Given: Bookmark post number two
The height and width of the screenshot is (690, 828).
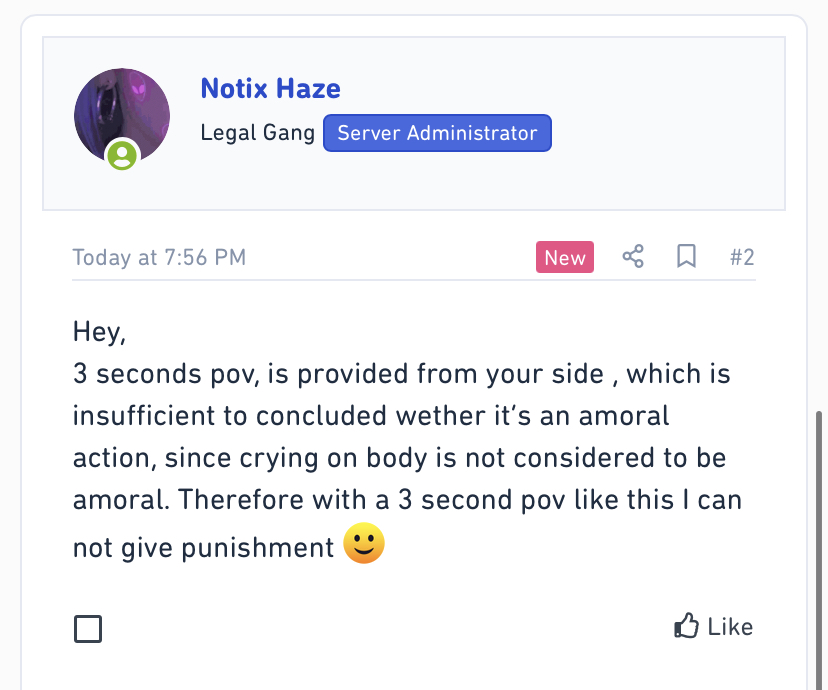Looking at the screenshot, I should pyautogui.click(x=686, y=257).
